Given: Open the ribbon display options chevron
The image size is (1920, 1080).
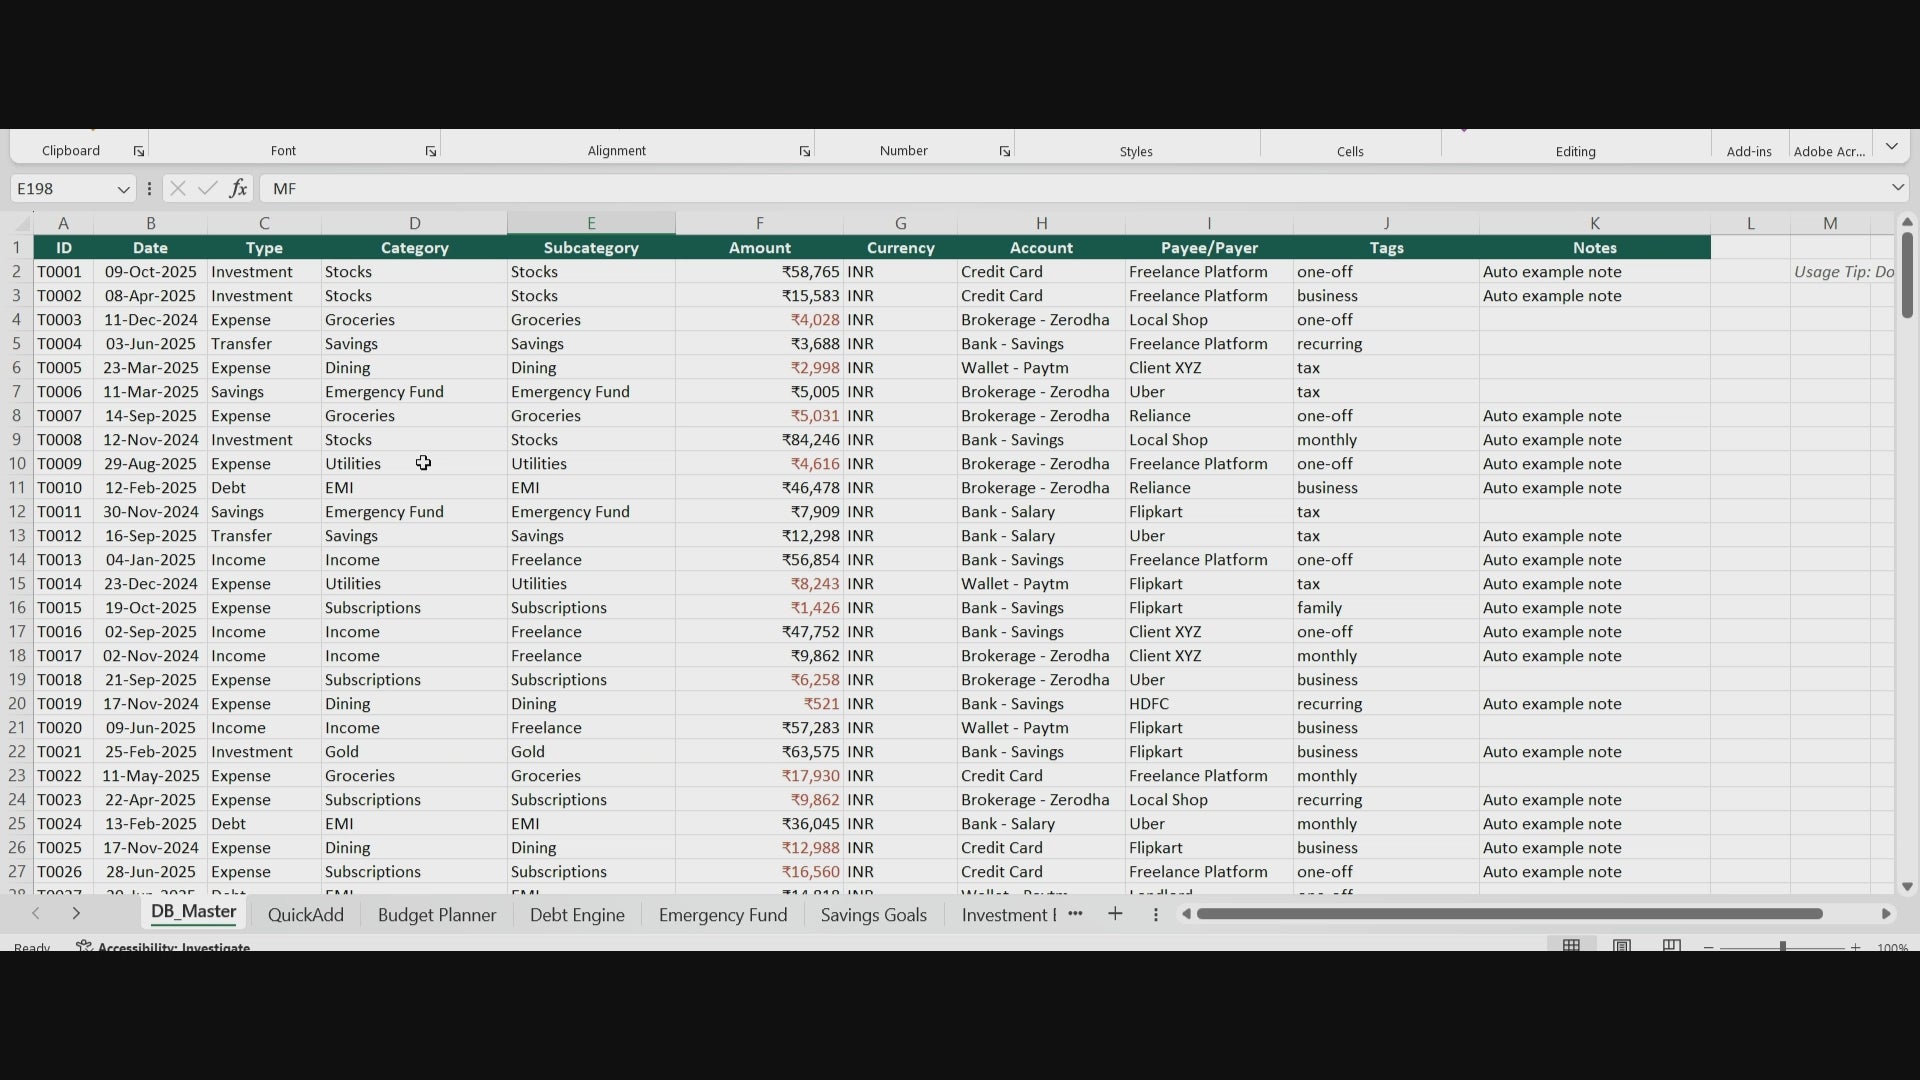Looking at the screenshot, I should (x=1892, y=147).
